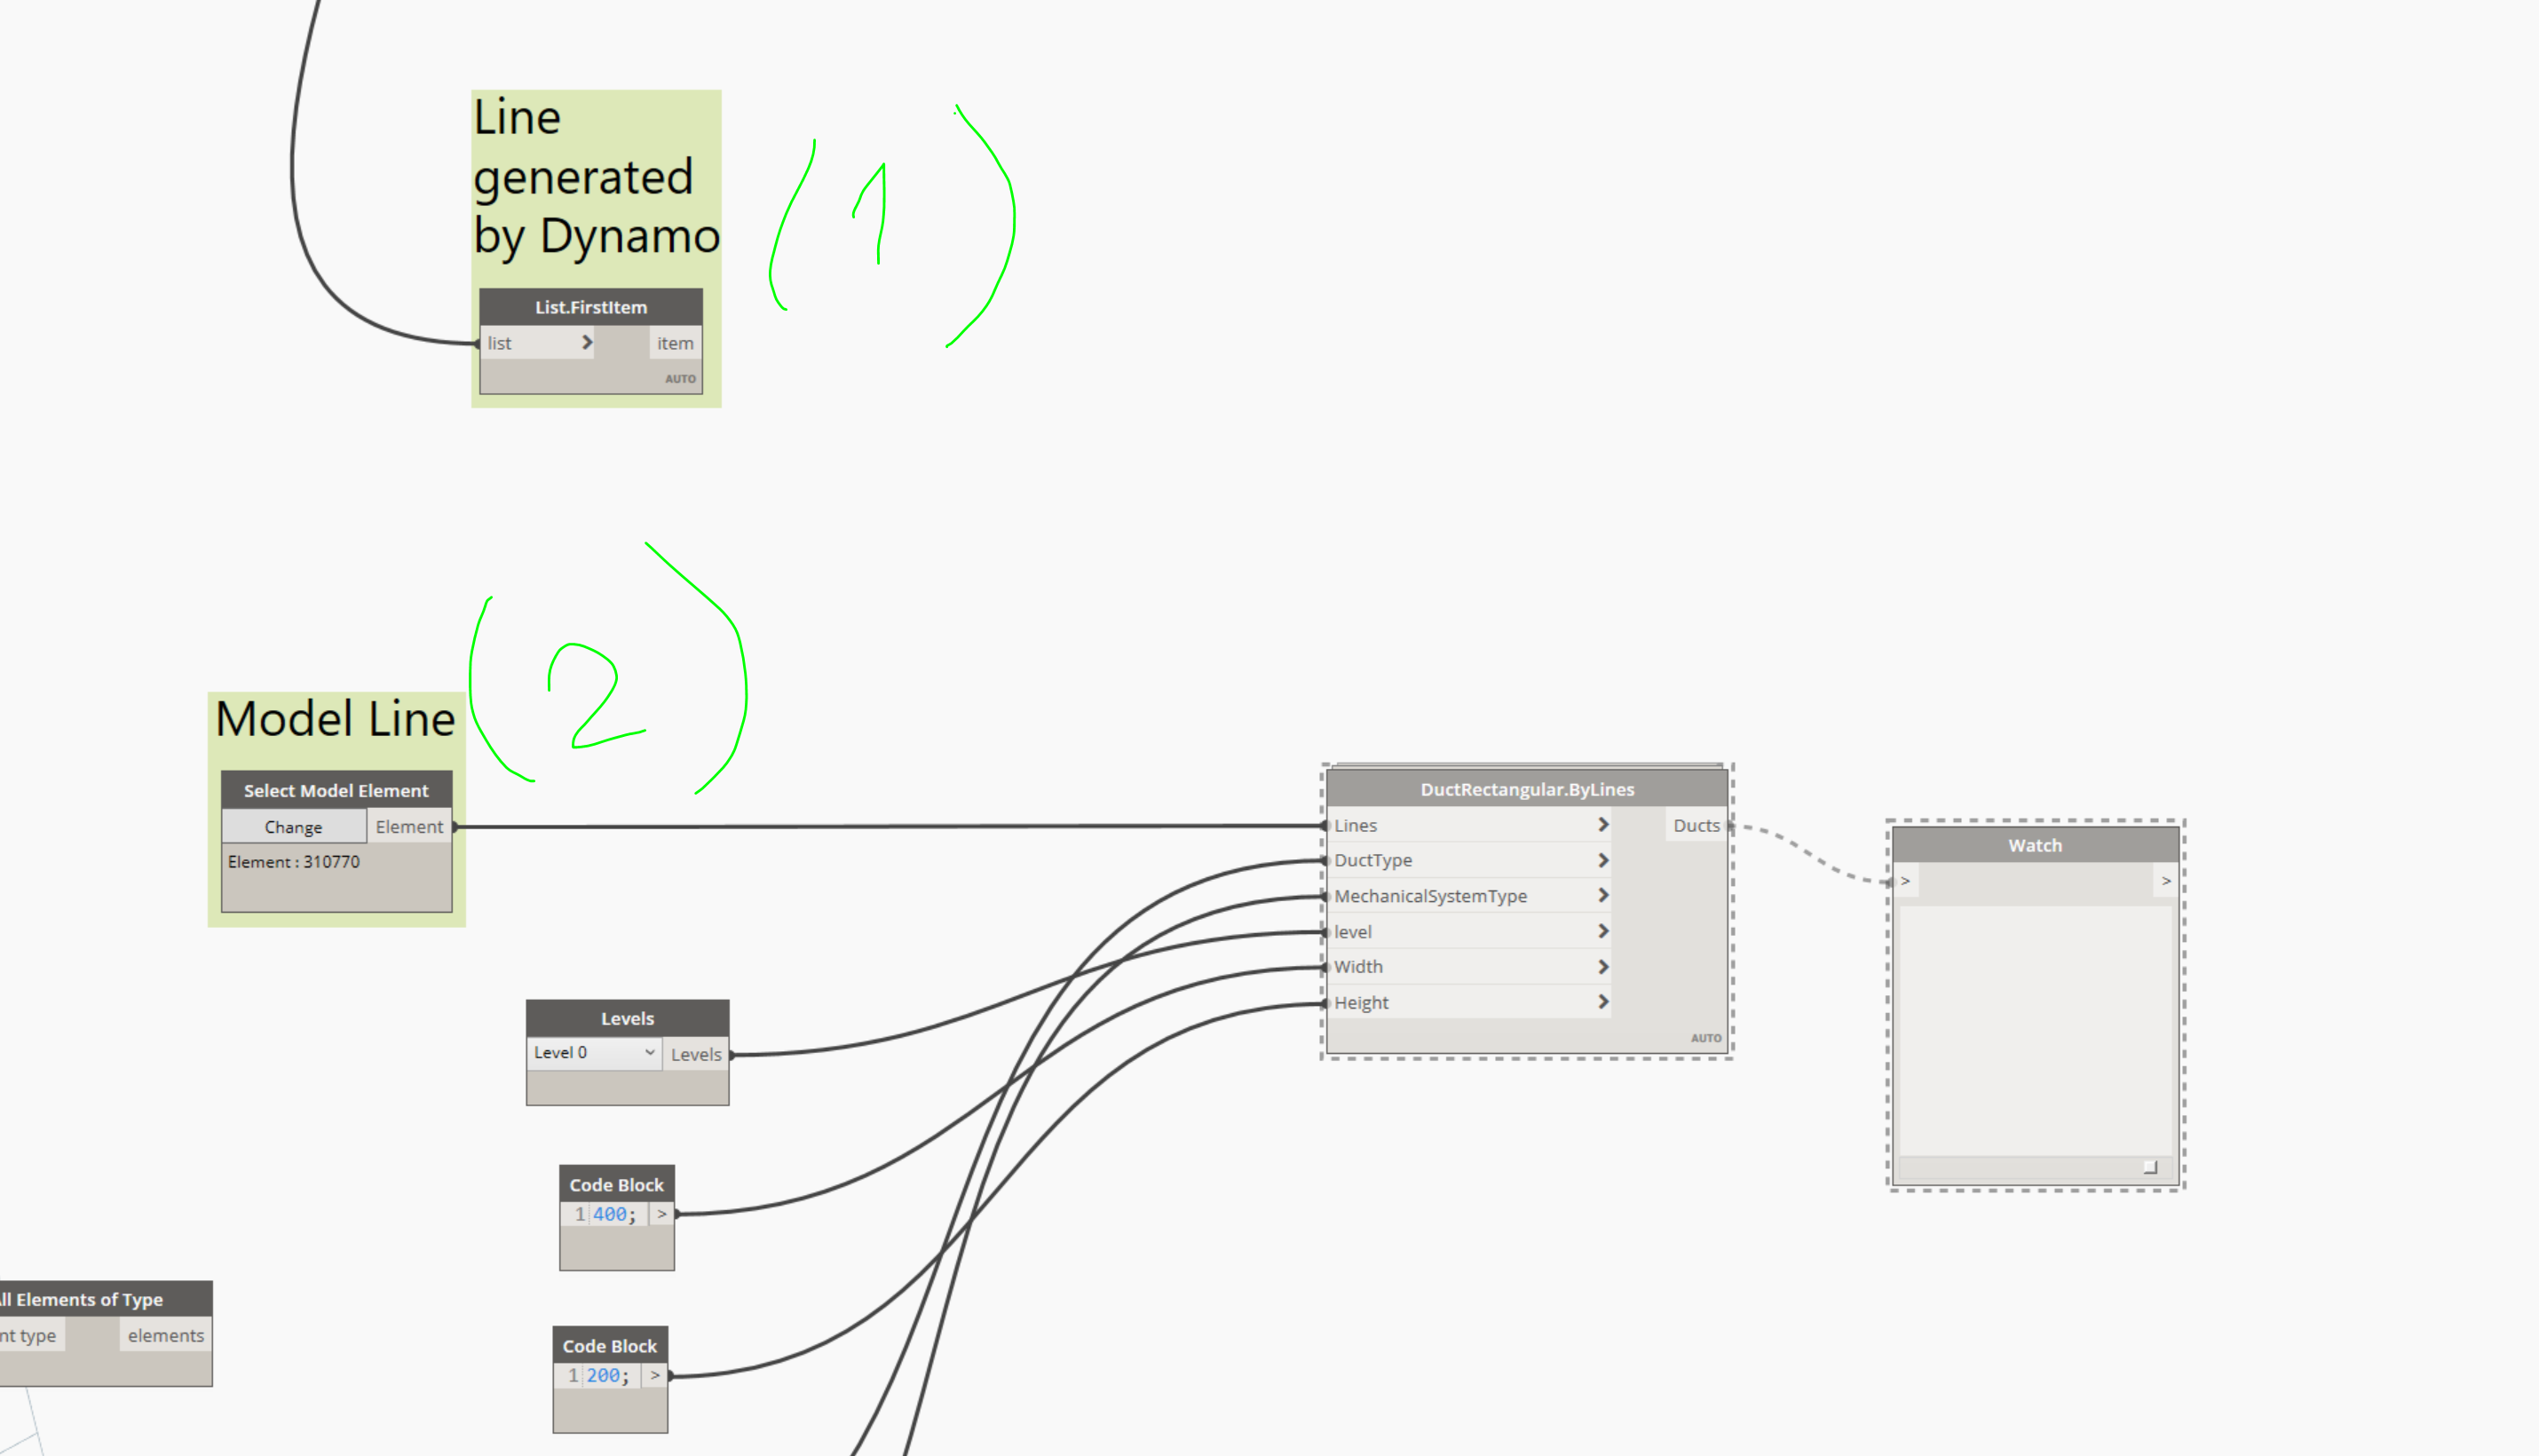
Task: Click the Width input port chevron
Action: coord(1603,967)
